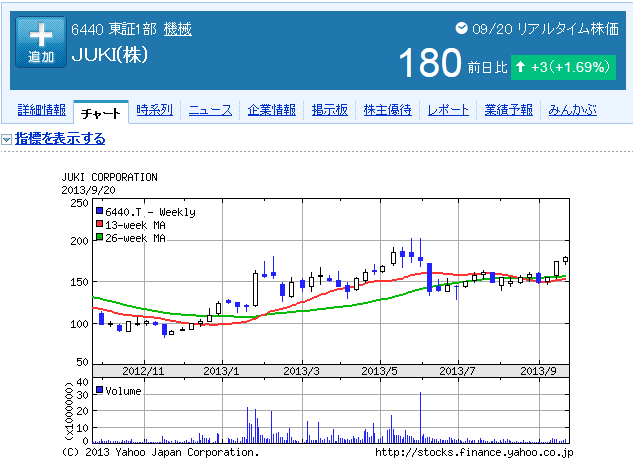Click the 09/20 リアルタイム株価 label

coord(545,29)
